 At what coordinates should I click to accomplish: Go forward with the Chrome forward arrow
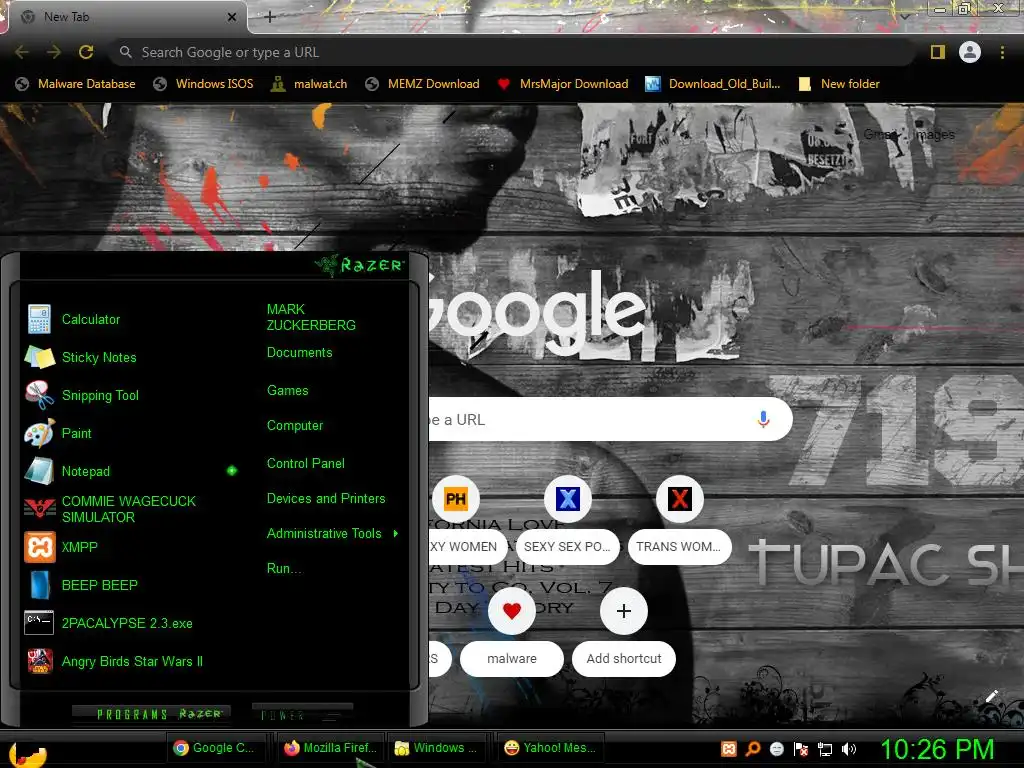click(x=54, y=52)
